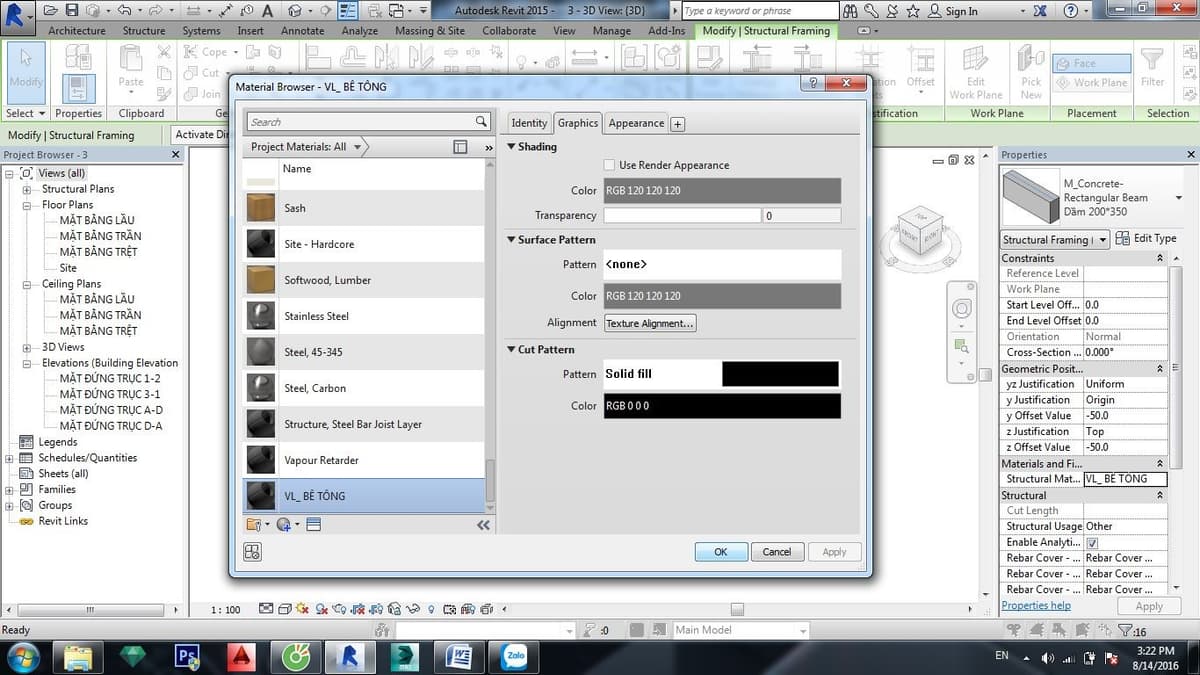Click the Cut Pattern color RGB 0 0 0 swatch

(722, 406)
